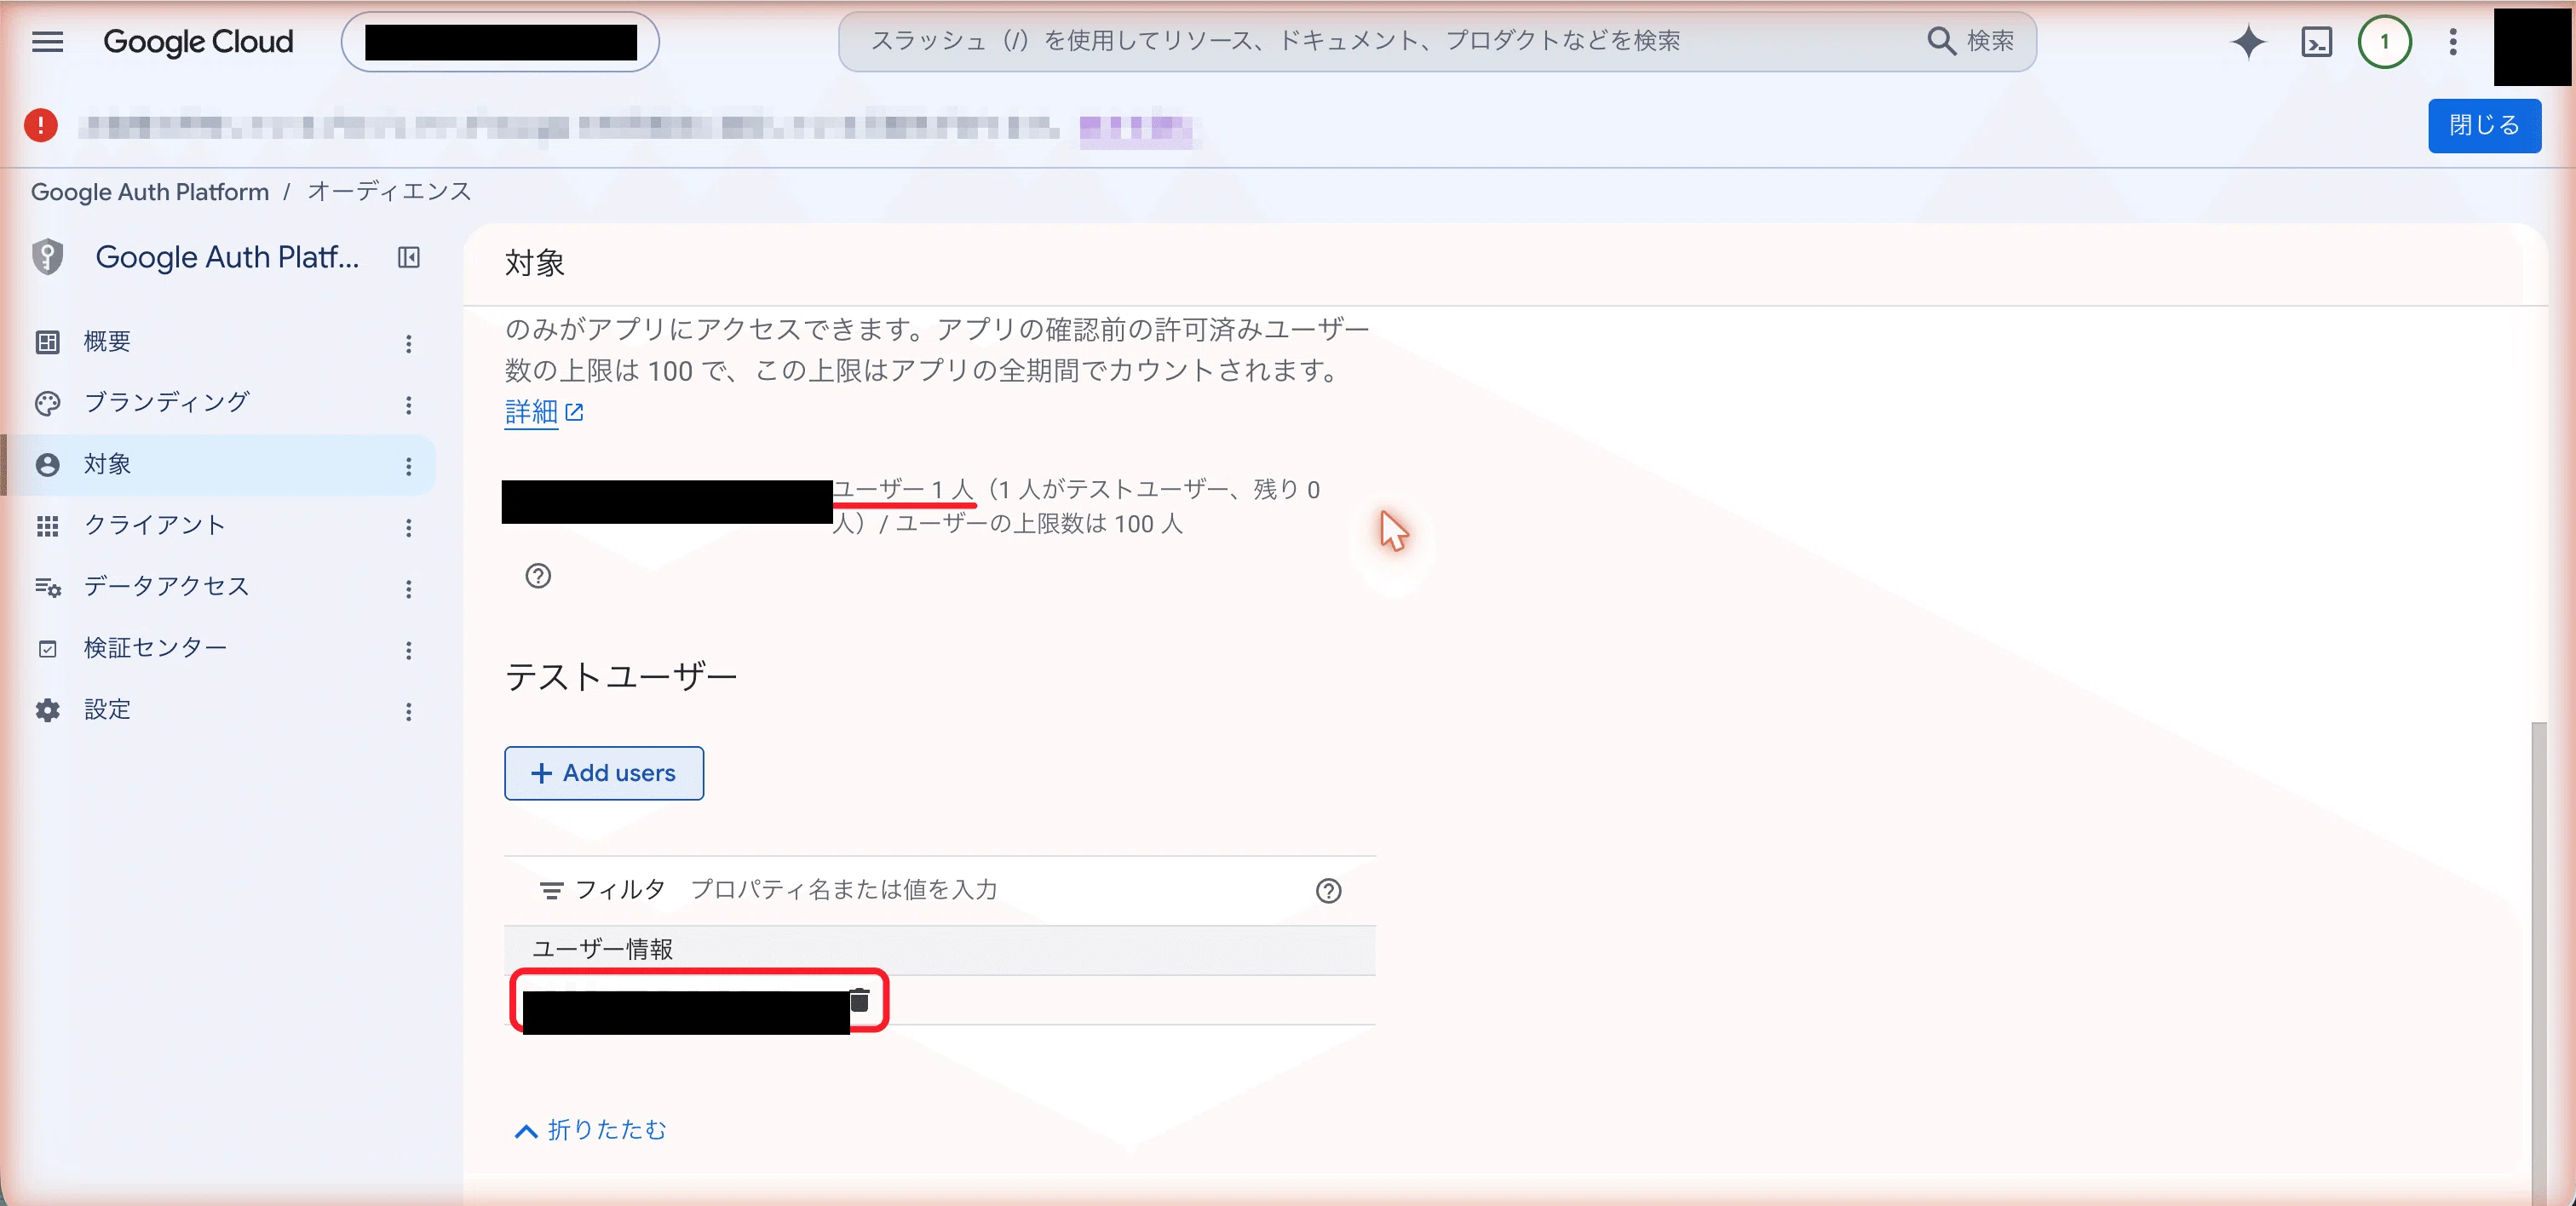Open more options for データアクセス

[408, 589]
